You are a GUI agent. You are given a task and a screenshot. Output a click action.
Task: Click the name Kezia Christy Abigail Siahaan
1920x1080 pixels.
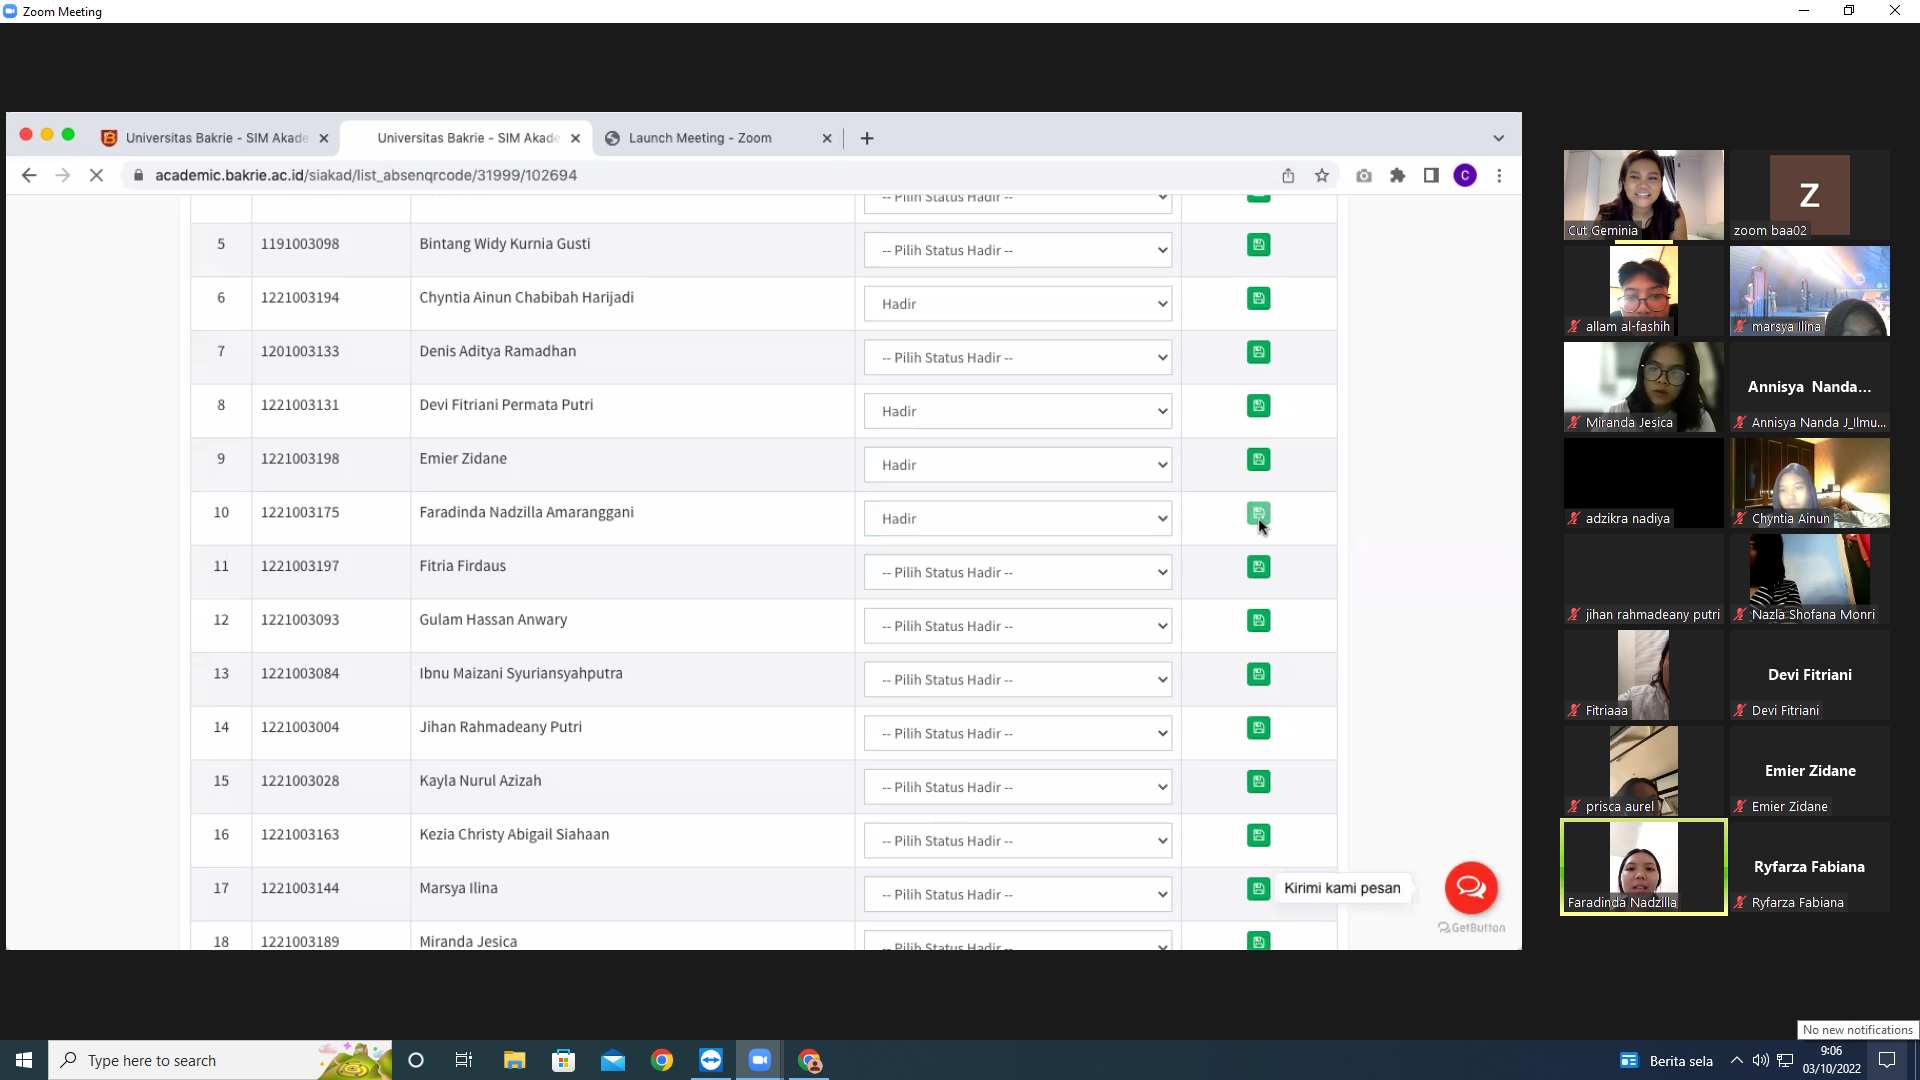[x=514, y=834]
